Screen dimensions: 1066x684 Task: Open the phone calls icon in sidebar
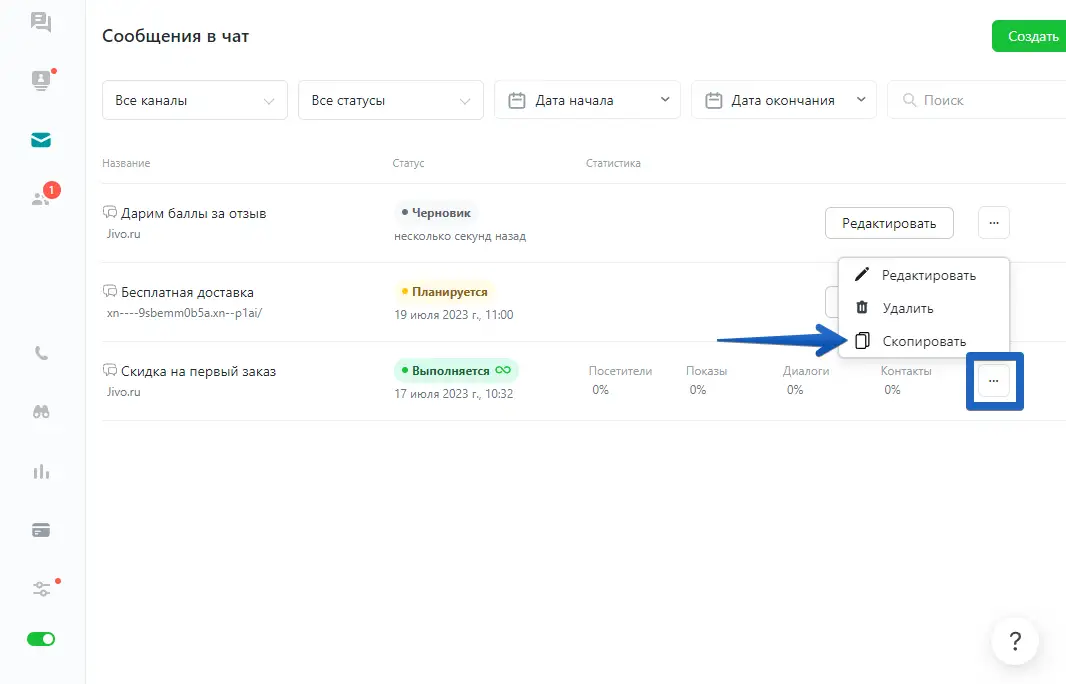41,353
